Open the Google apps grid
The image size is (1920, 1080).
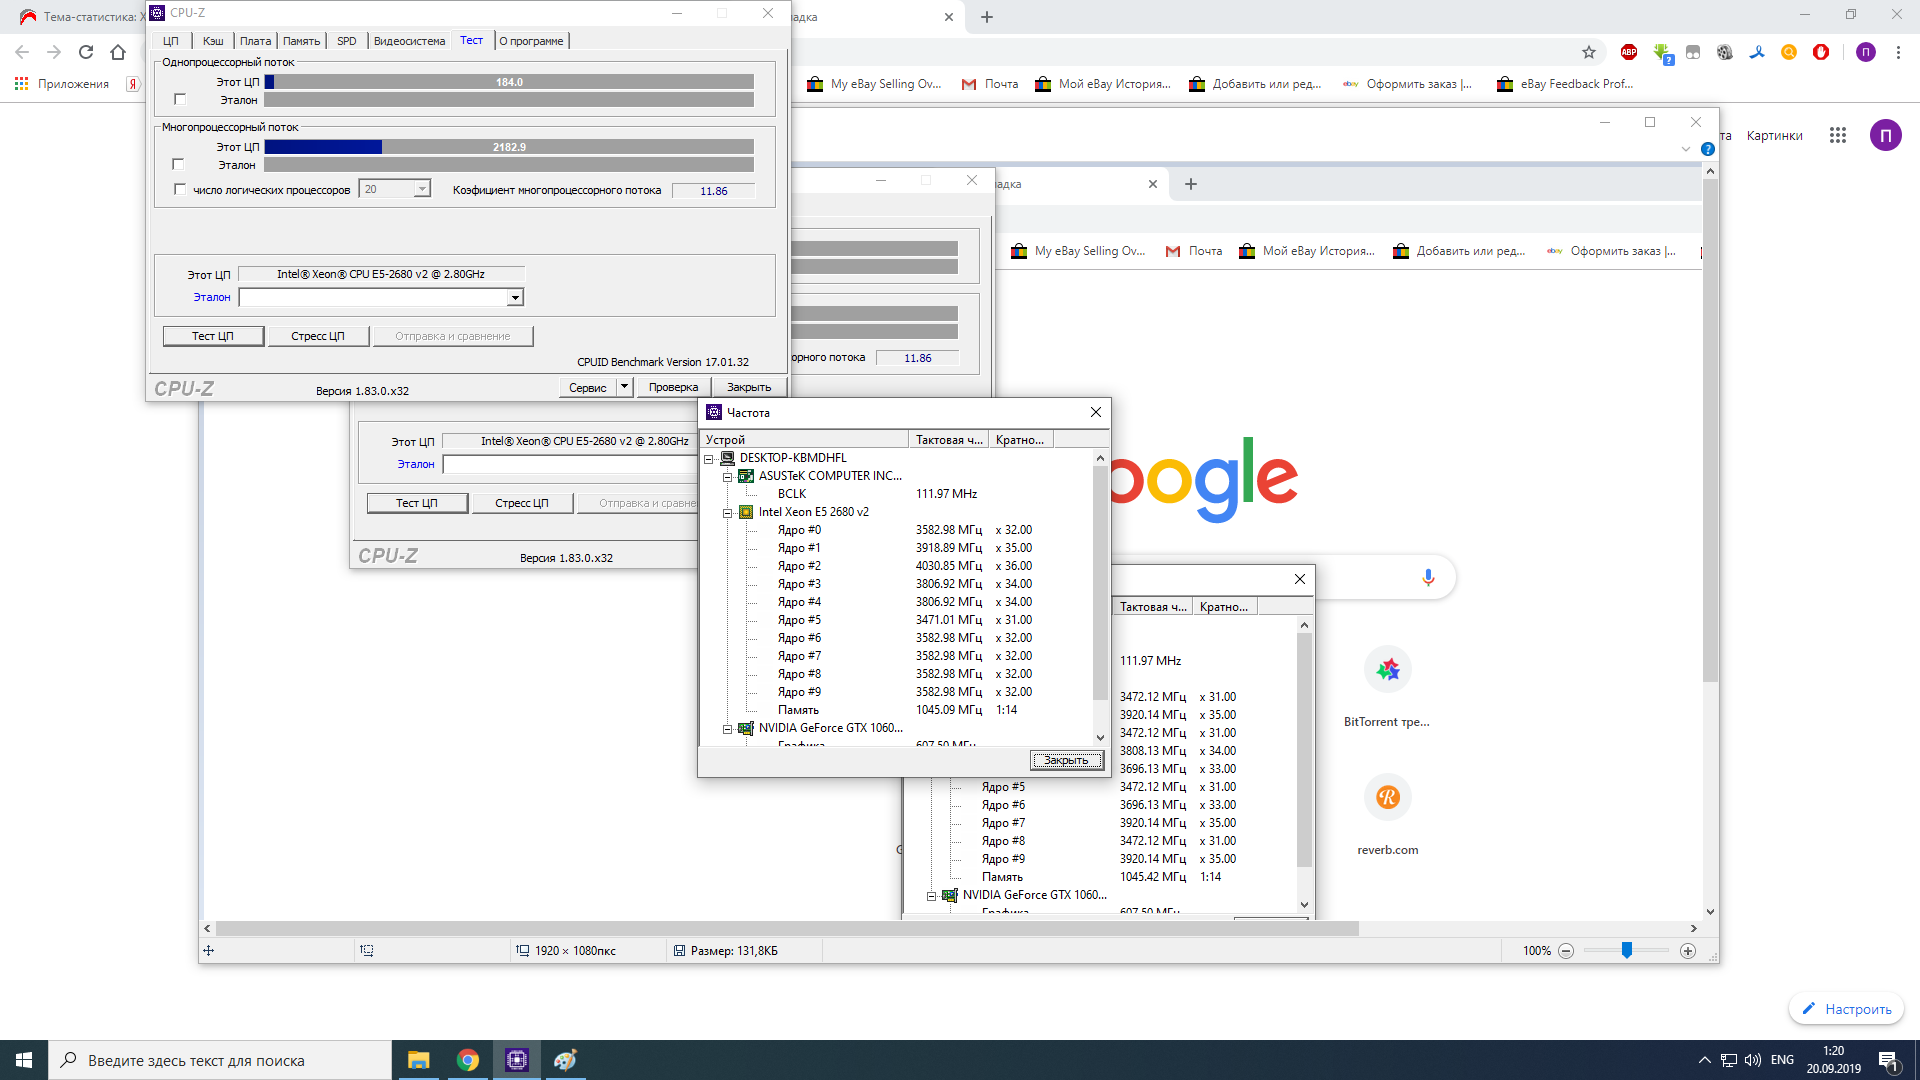pyautogui.click(x=1838, y=135)
